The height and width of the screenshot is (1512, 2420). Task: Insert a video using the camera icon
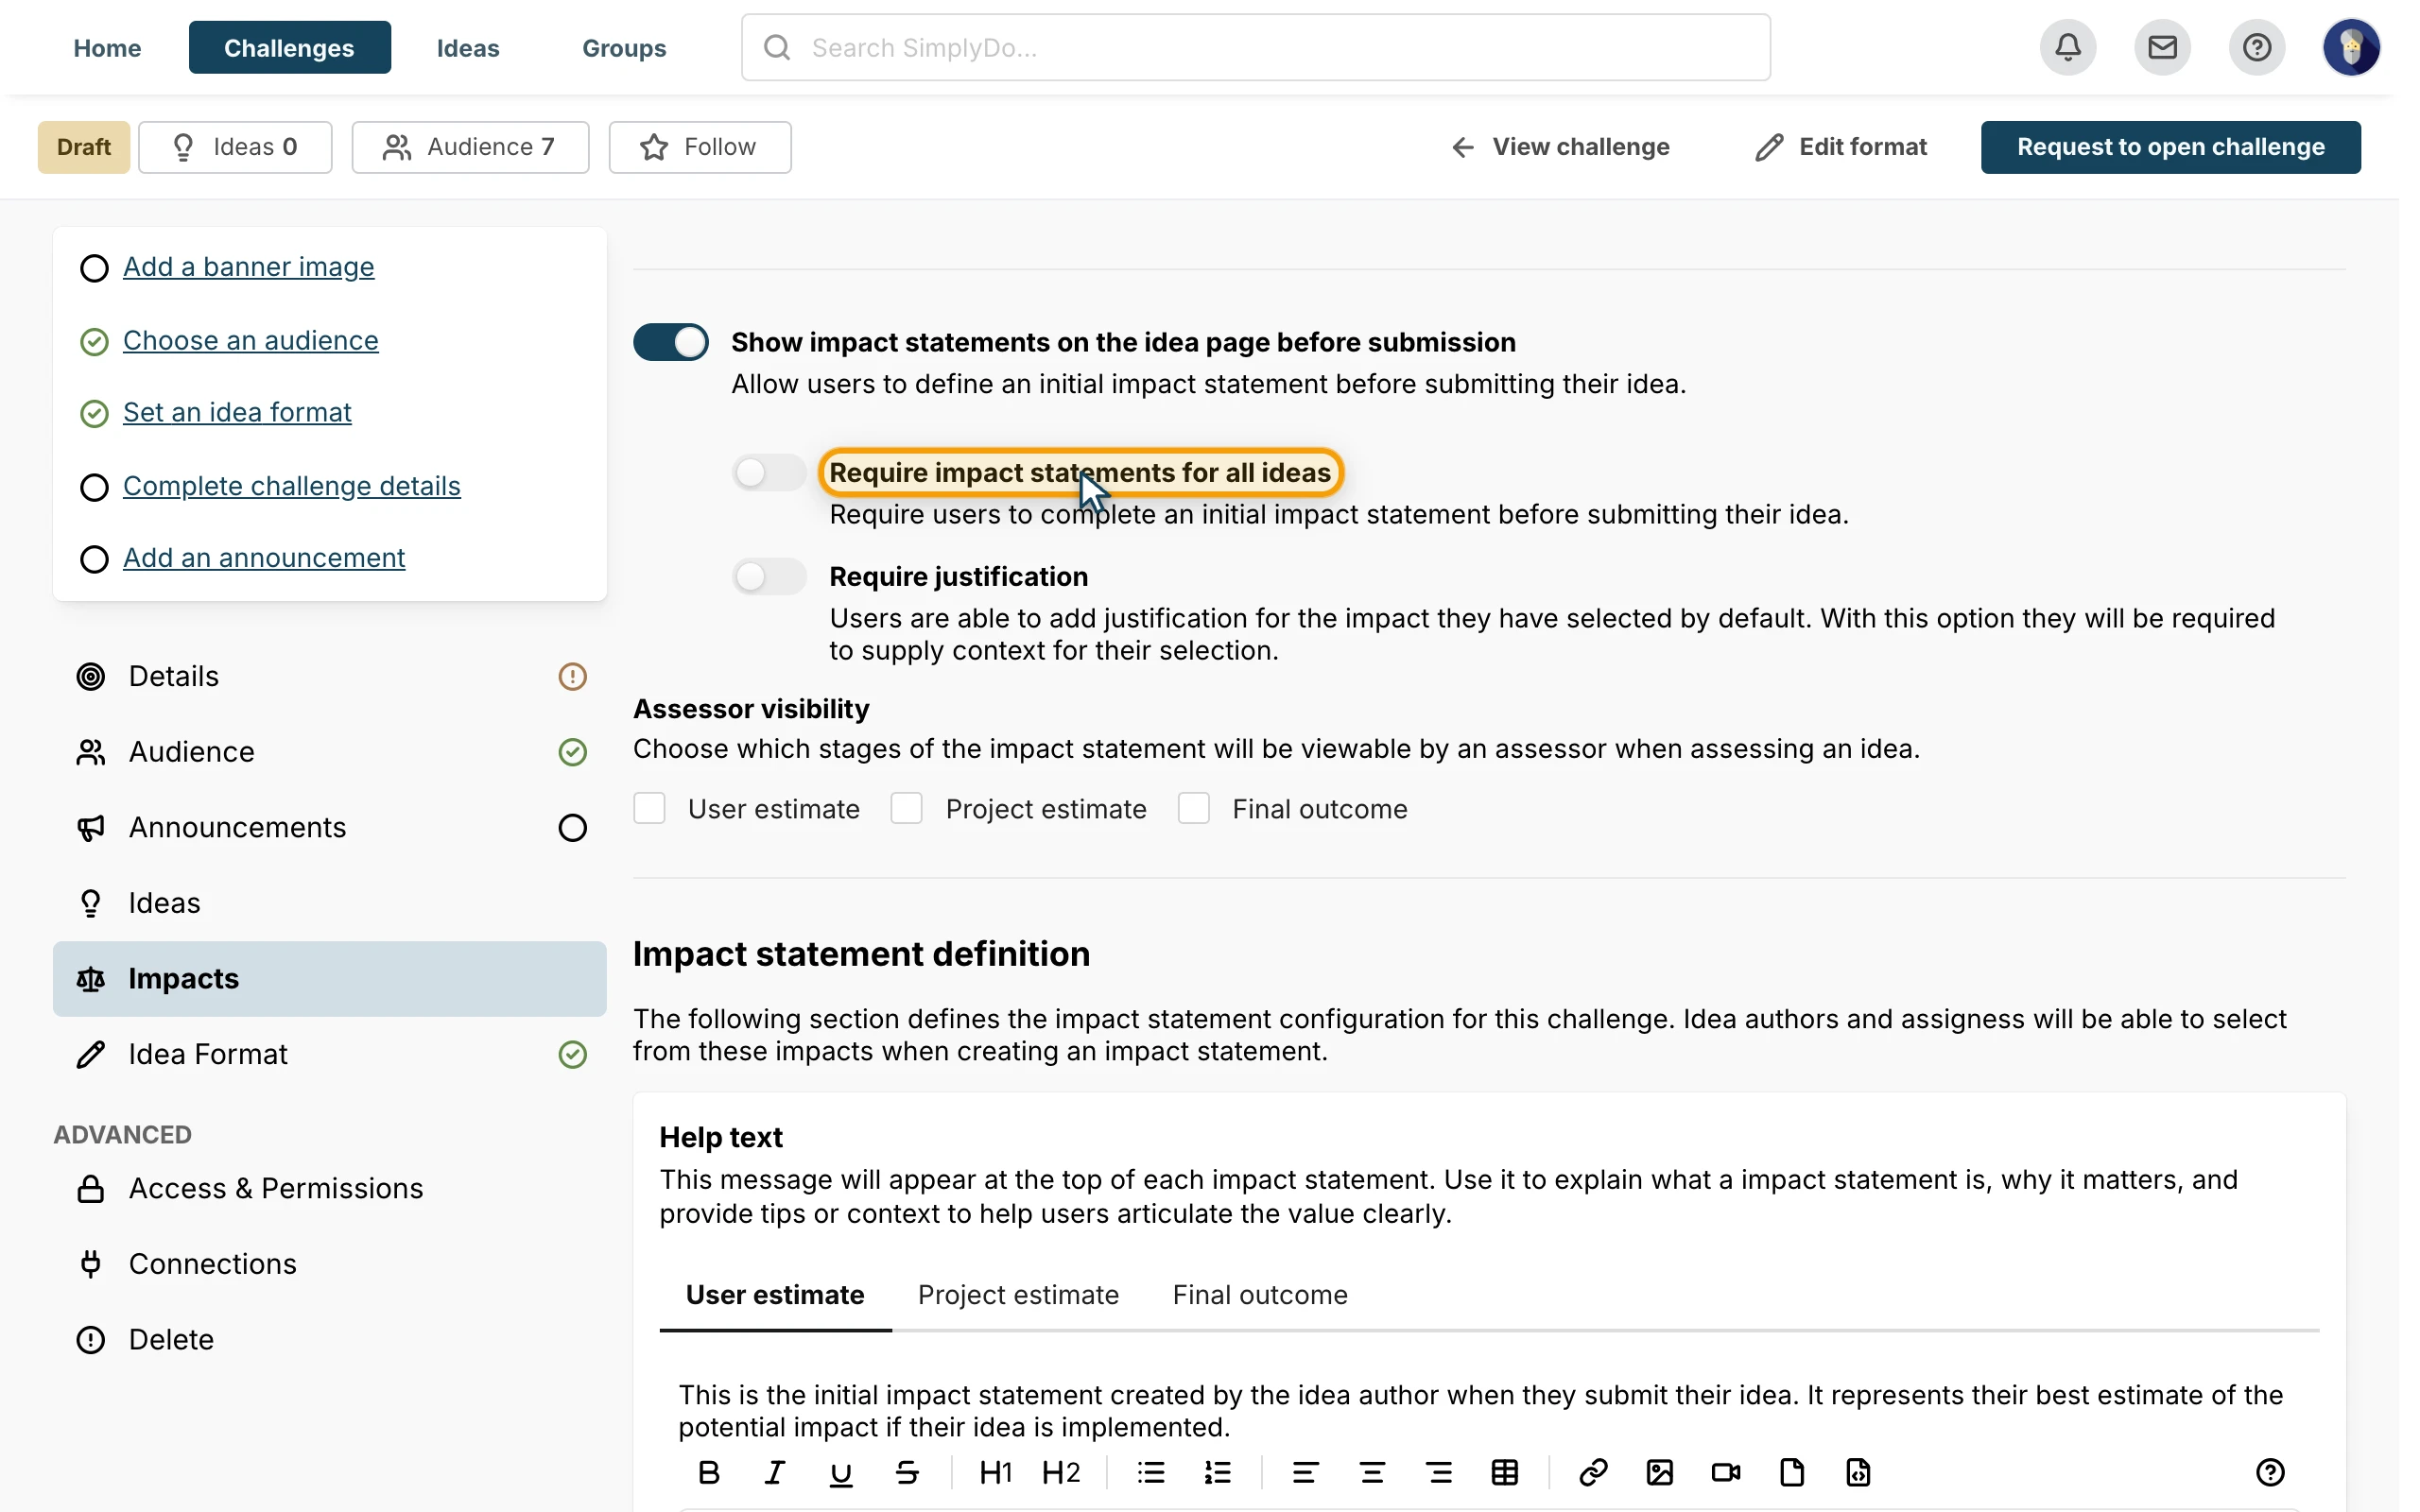pyautogui.click(x=1725, y=1472)
